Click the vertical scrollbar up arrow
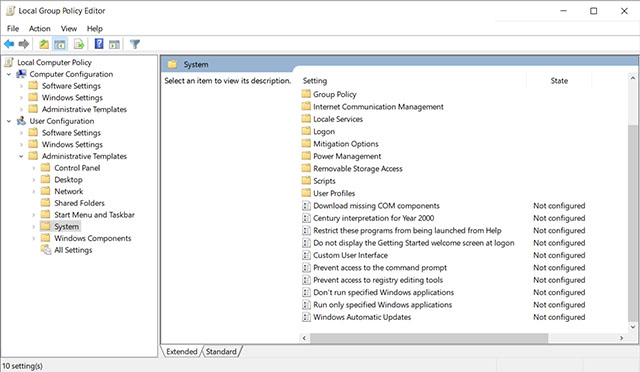The height and width of the screenshot is (372, 640). (x=633, y=78)
